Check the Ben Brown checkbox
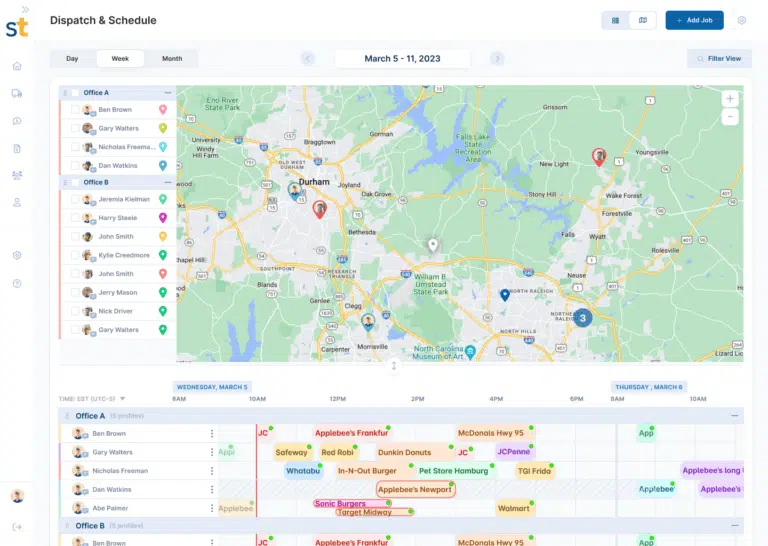768x546 pixels. point(75,110)
